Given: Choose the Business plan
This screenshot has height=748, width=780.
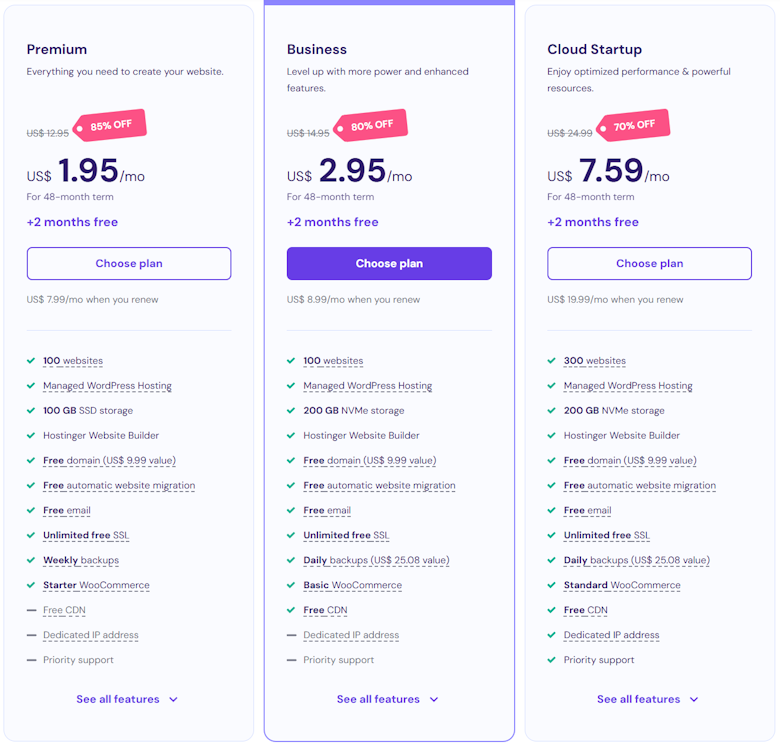Looking at the screenshot, I should (389, 264).
